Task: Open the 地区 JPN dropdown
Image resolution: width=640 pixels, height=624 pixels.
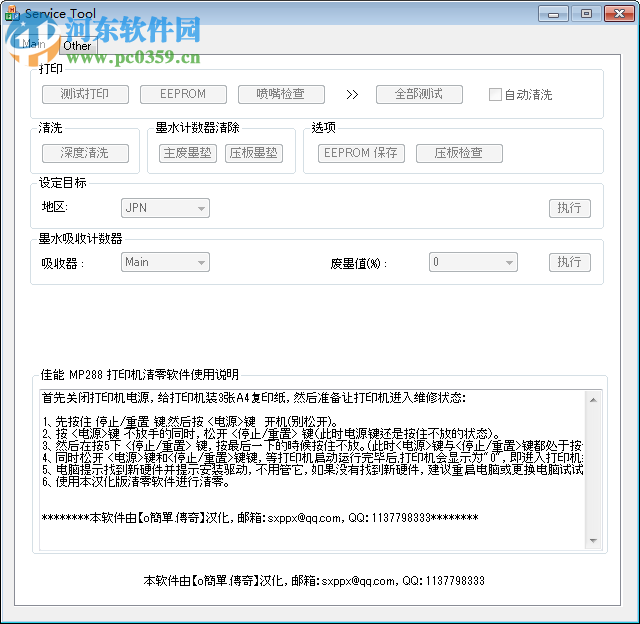Action: point(165,208)
